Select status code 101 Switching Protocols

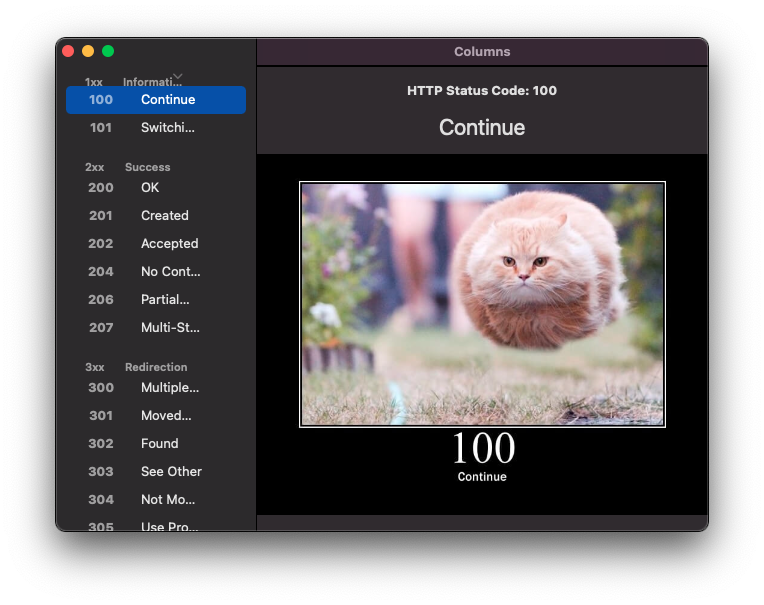point(156,128)
